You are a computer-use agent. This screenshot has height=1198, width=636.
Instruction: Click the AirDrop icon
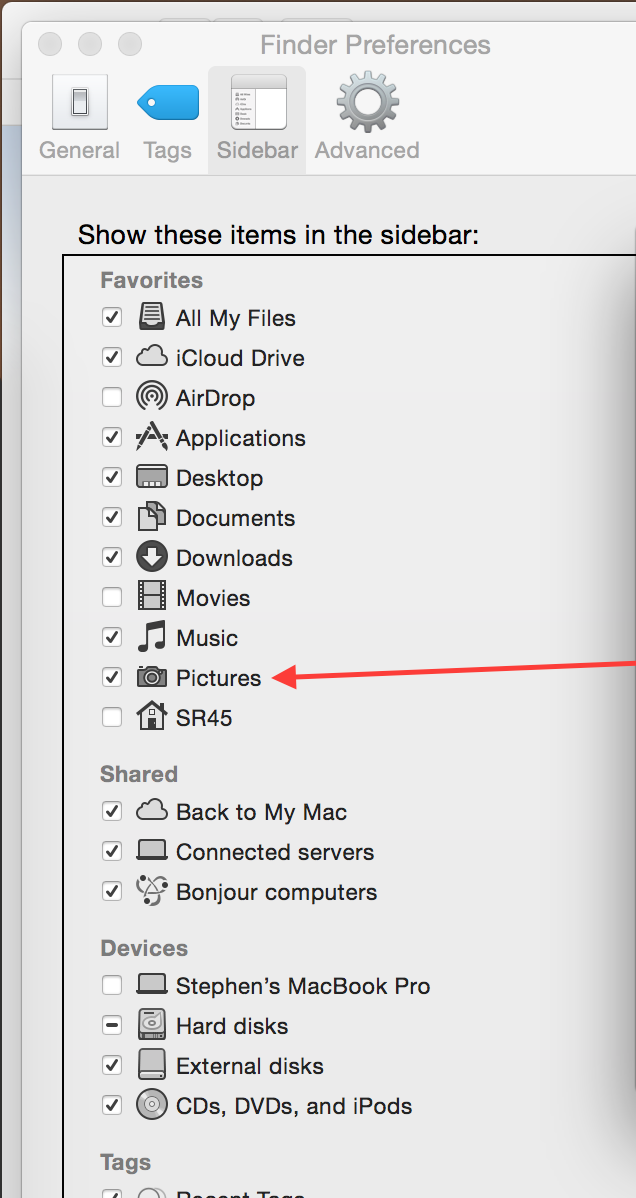tap(151, 397)
